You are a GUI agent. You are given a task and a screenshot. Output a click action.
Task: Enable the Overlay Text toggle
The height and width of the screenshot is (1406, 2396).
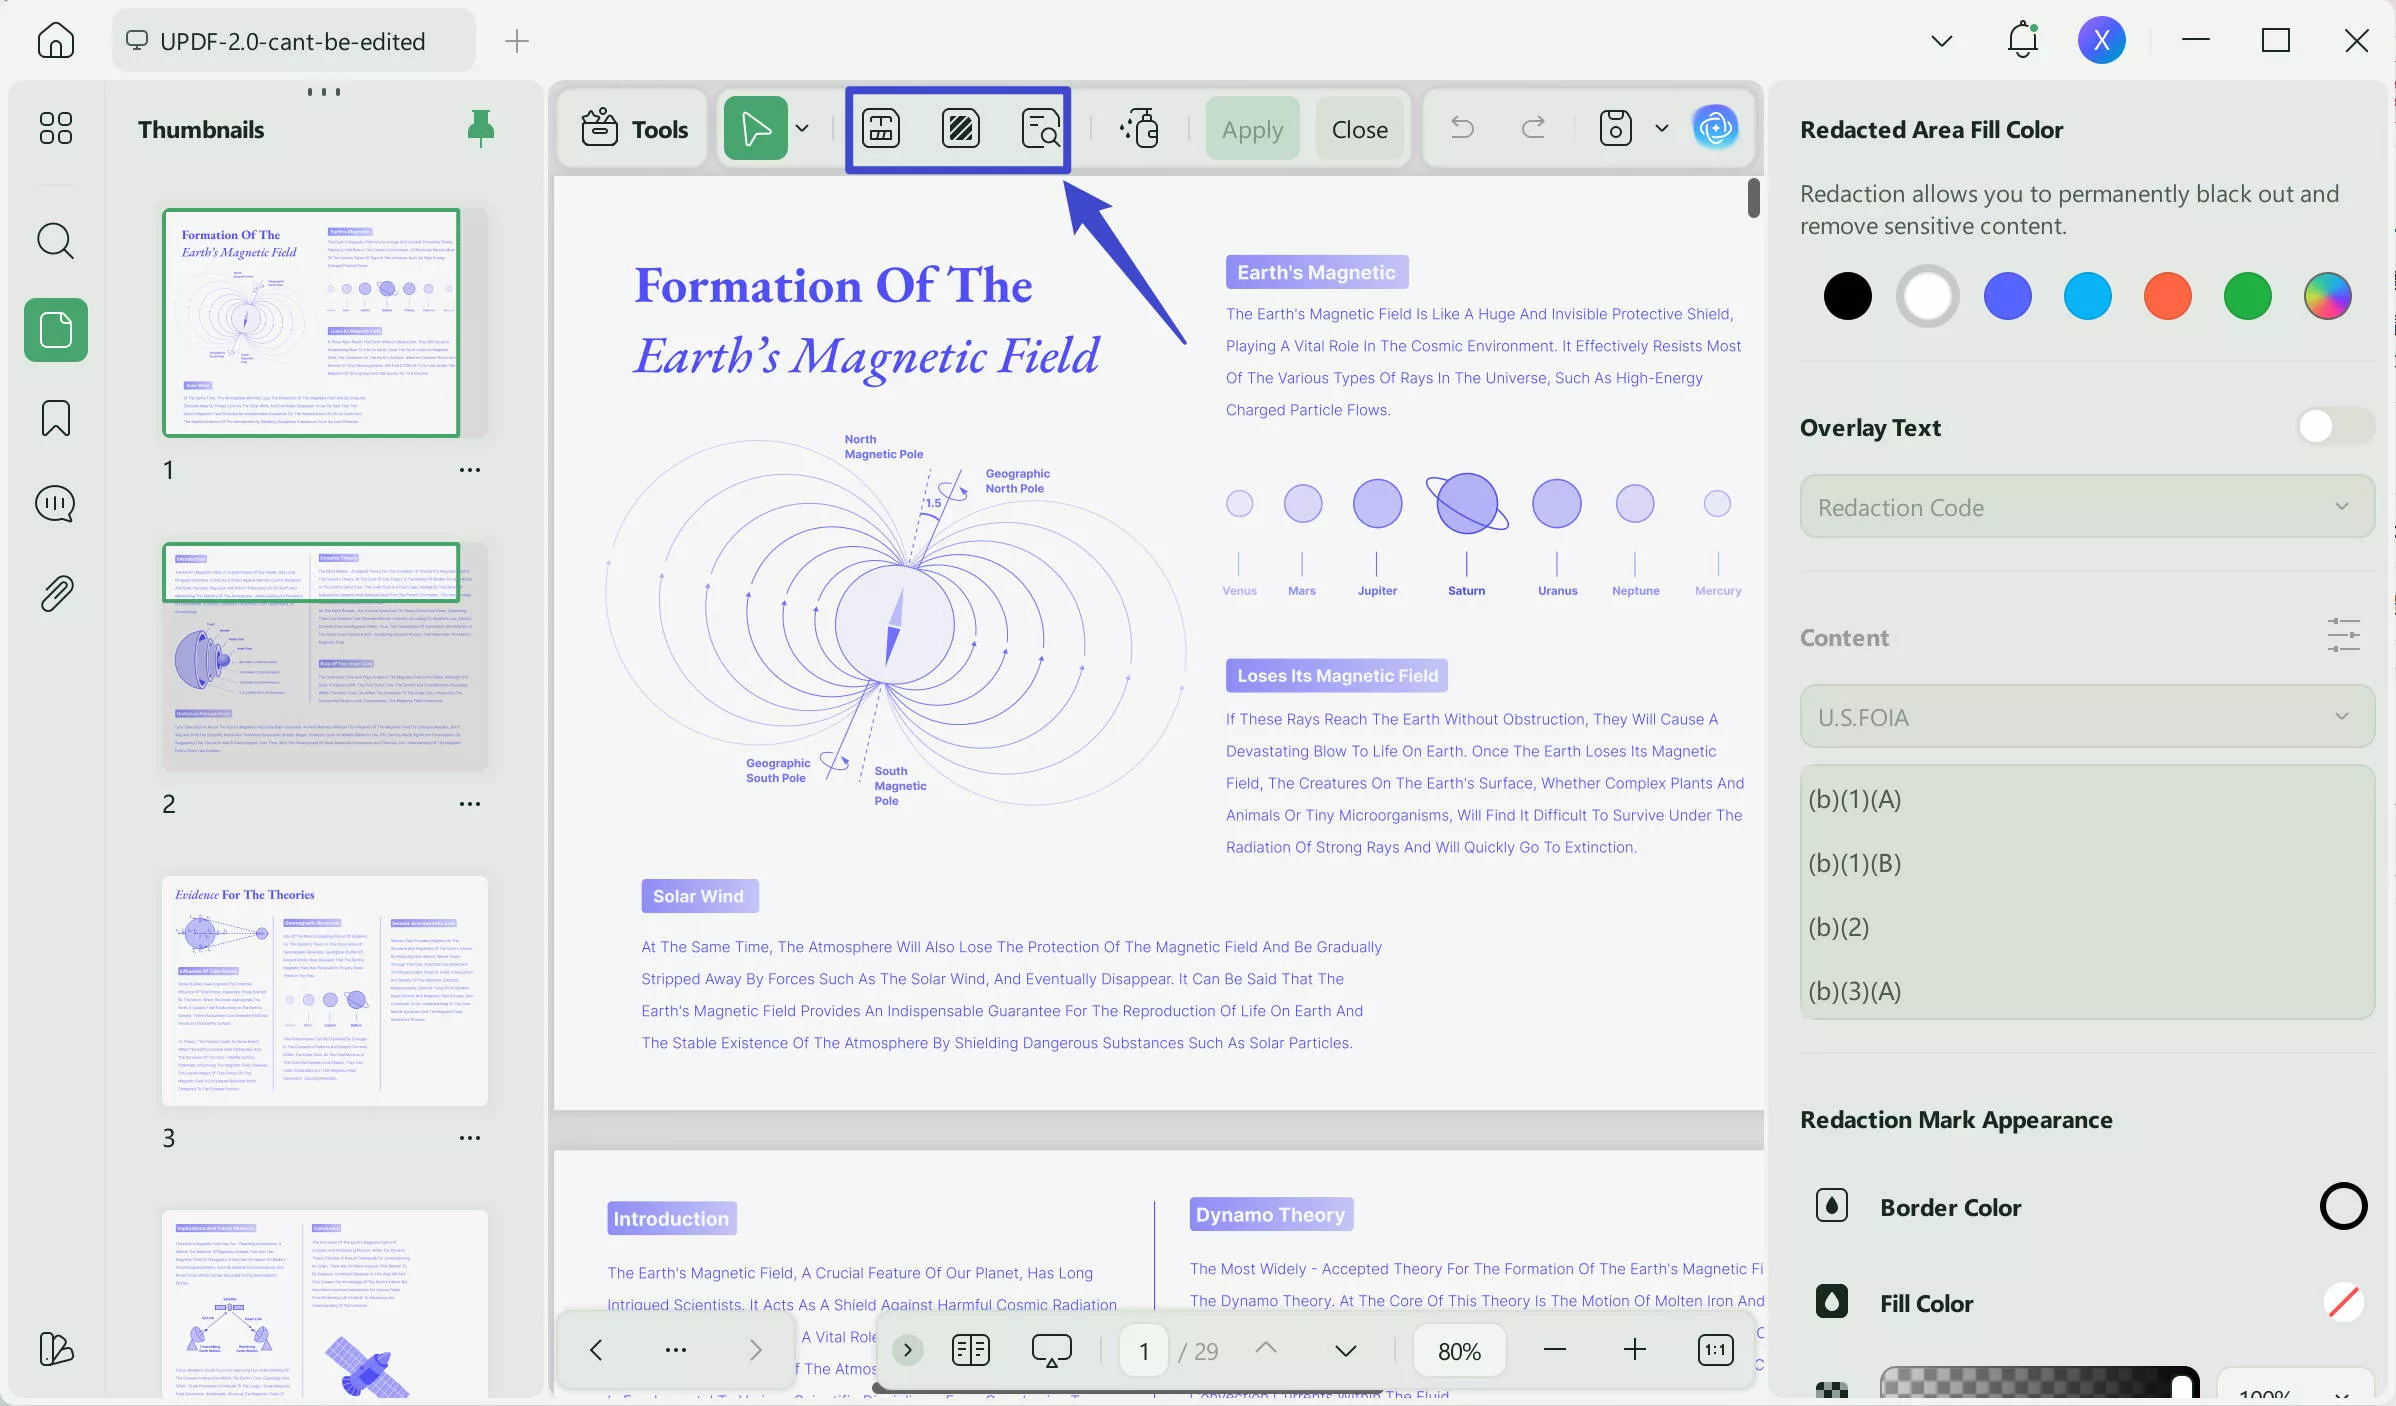pyautogui.click(x=2334, y=427)
